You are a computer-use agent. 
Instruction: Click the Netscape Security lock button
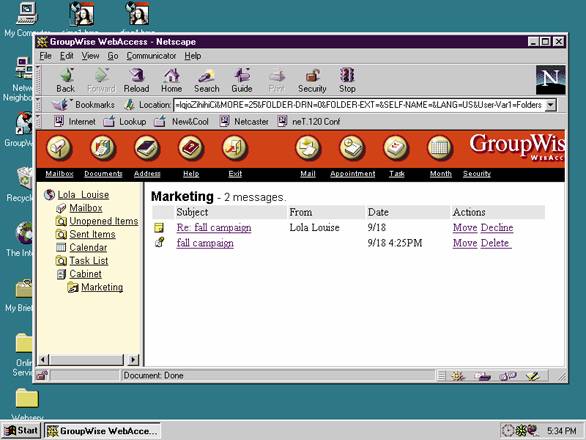(x=312, y=80)
